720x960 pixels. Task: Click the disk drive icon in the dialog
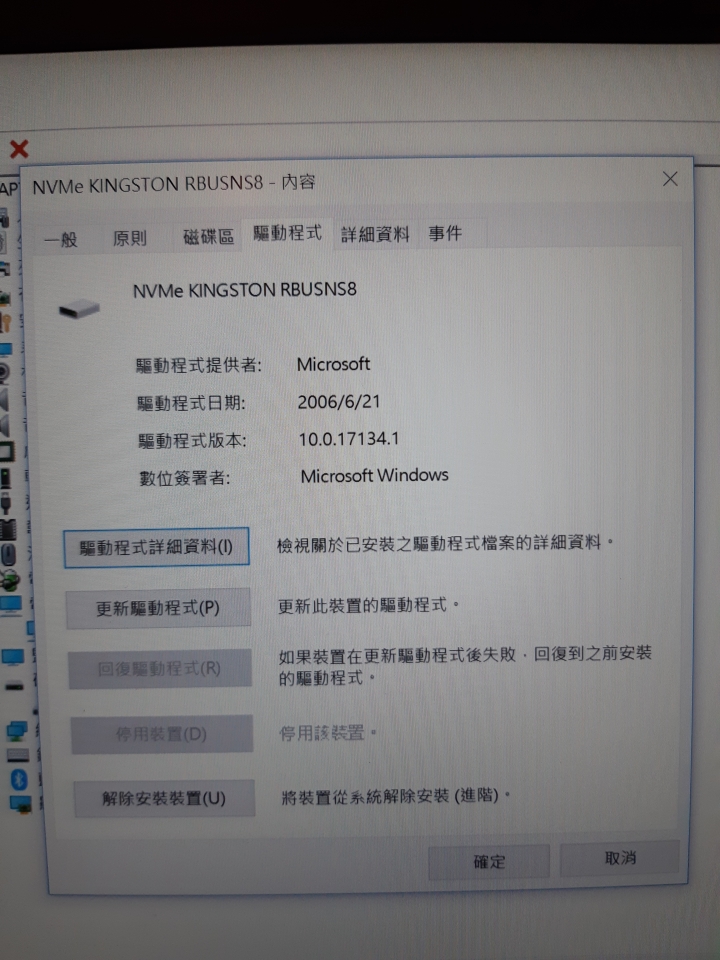[x=79, y=308]
